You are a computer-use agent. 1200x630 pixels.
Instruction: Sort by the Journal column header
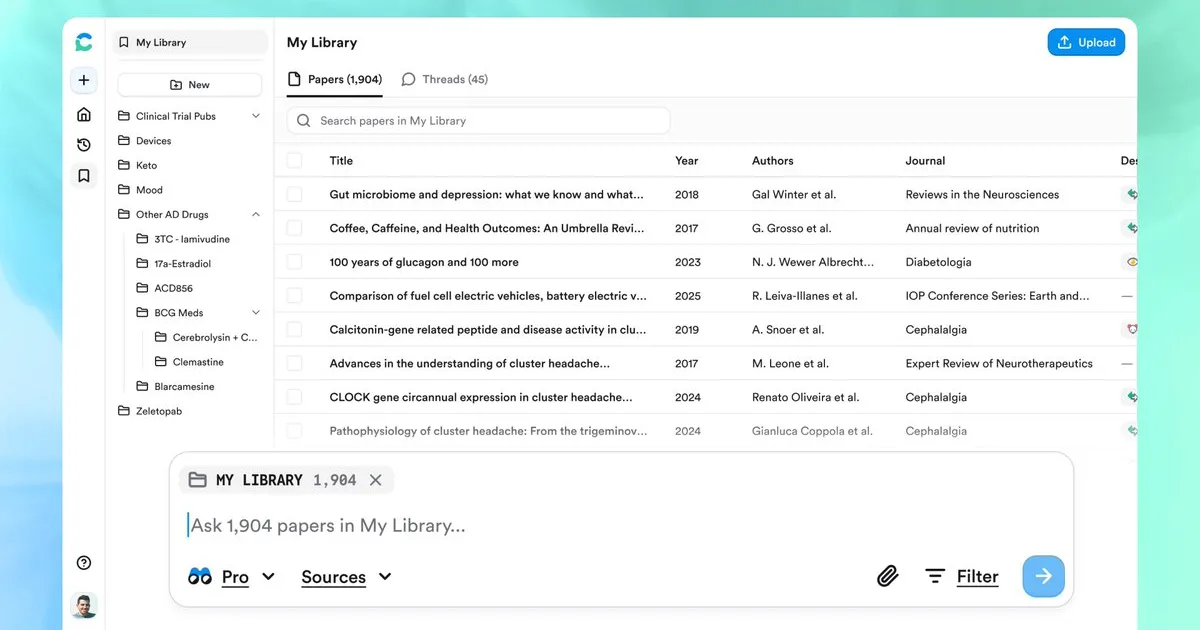click(x=925, y=160)
